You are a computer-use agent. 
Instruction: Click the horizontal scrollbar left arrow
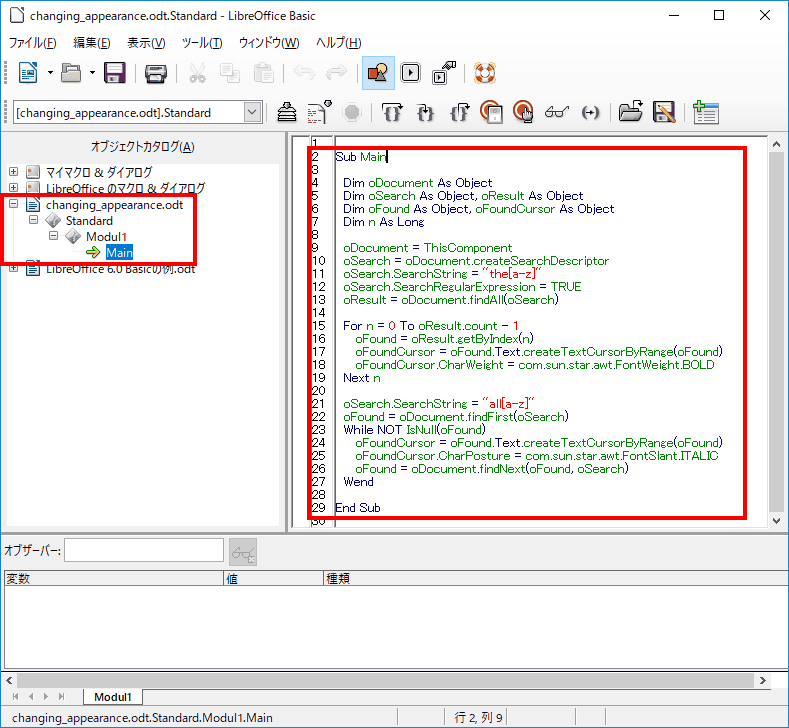click(x=9, y=680)
